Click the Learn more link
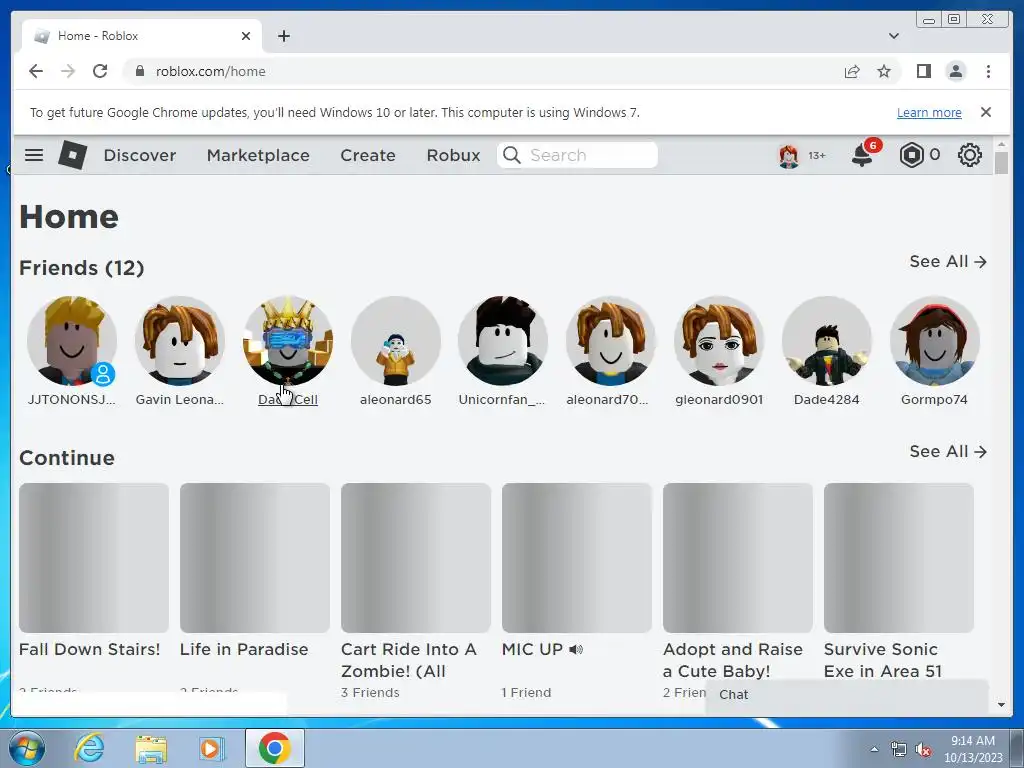This screenshot has height=768, width=1024. click(x=929, y=112)
